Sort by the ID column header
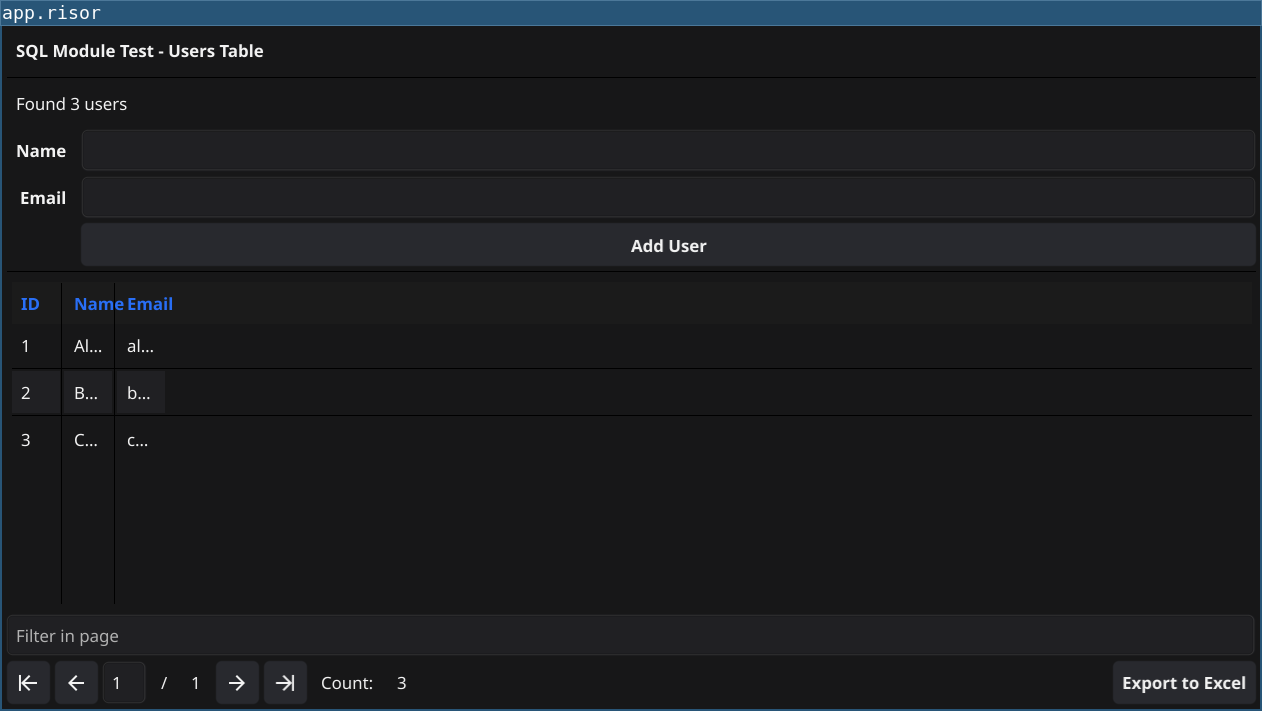1262x711 pixels. click(36, 303)
